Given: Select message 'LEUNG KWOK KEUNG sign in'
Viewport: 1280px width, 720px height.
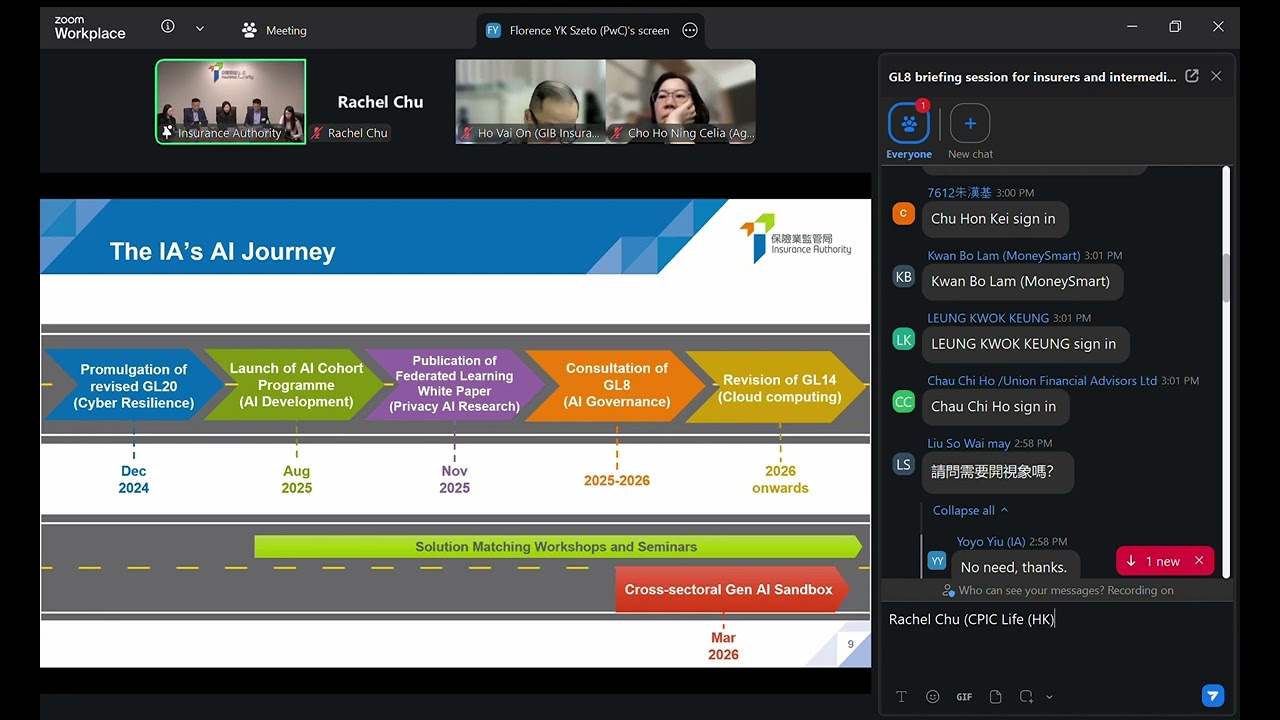Looking at the screenshot, I should pos(1024,344).
